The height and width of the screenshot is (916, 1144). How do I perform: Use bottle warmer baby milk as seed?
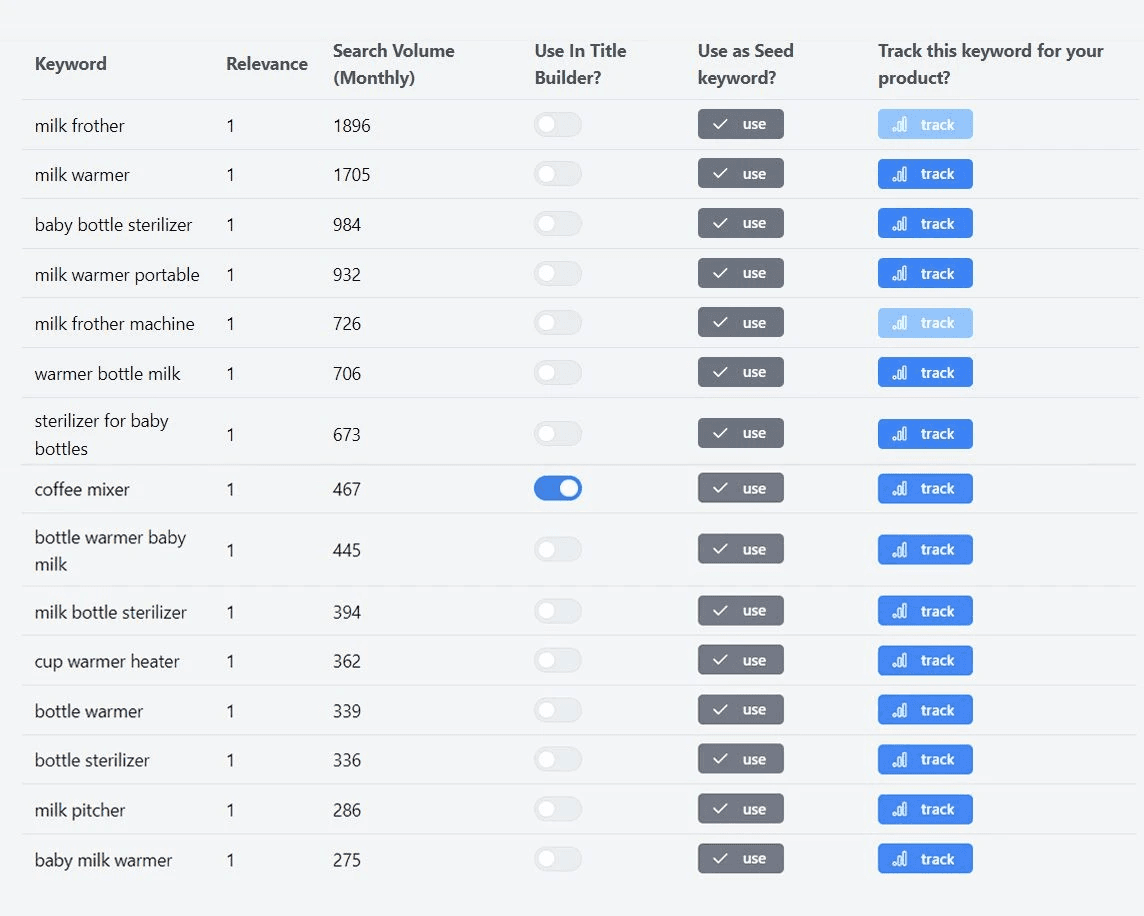pyautogui.click(x=741, y=549)
